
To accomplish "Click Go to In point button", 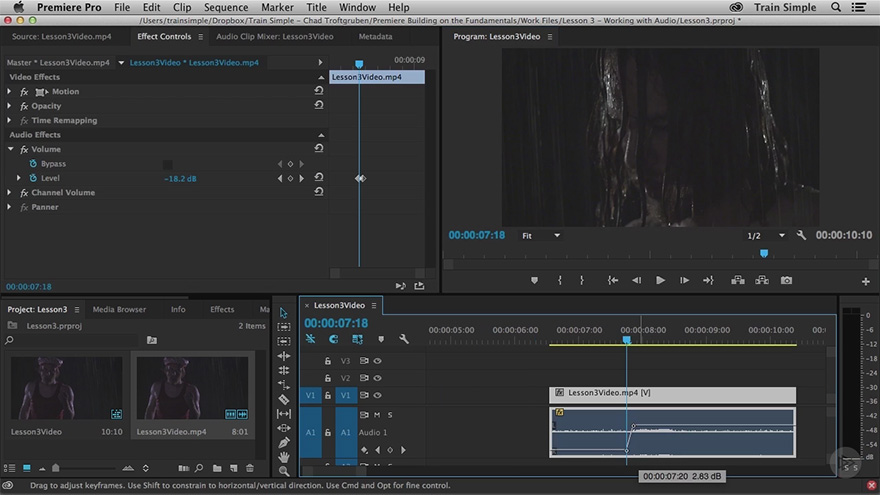I will (612, 280).
